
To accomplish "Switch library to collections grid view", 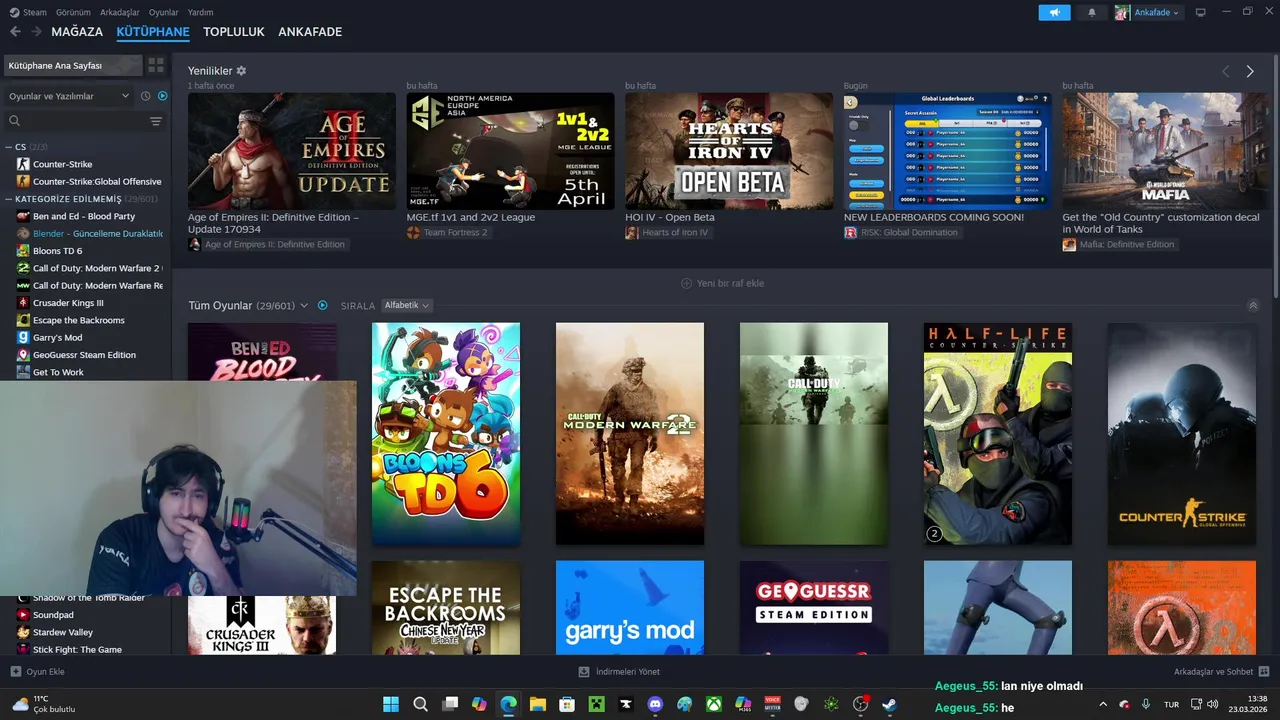I will click(156, 65).
